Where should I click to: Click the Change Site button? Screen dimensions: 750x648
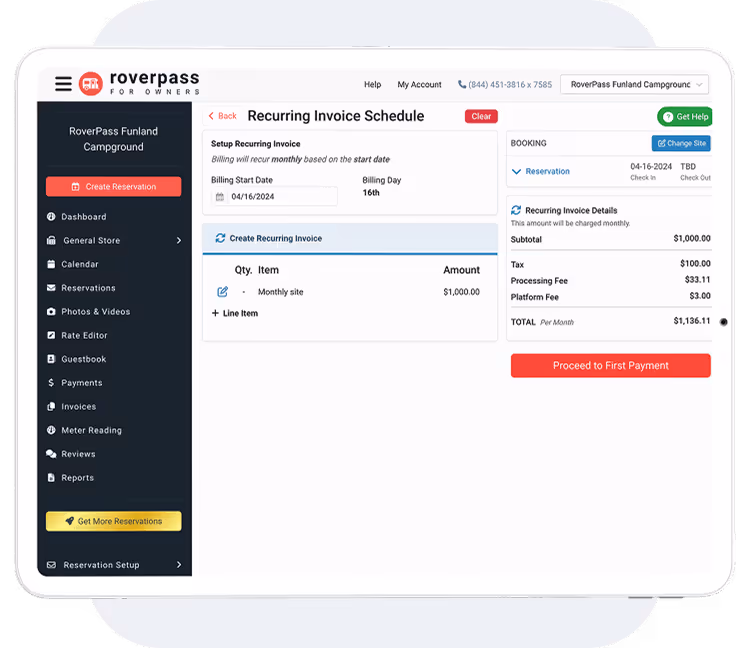681,143
